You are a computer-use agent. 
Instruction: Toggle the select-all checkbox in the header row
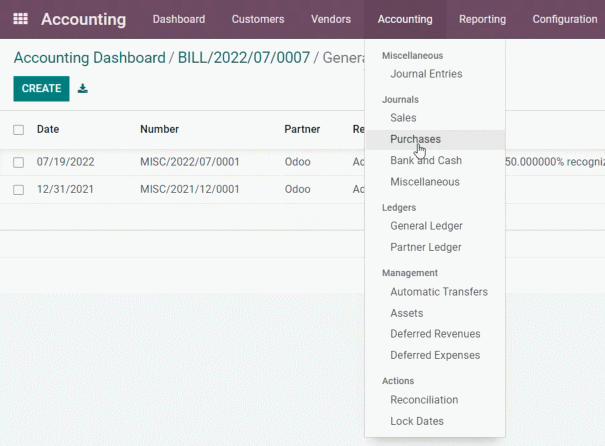tap(19, 130)
